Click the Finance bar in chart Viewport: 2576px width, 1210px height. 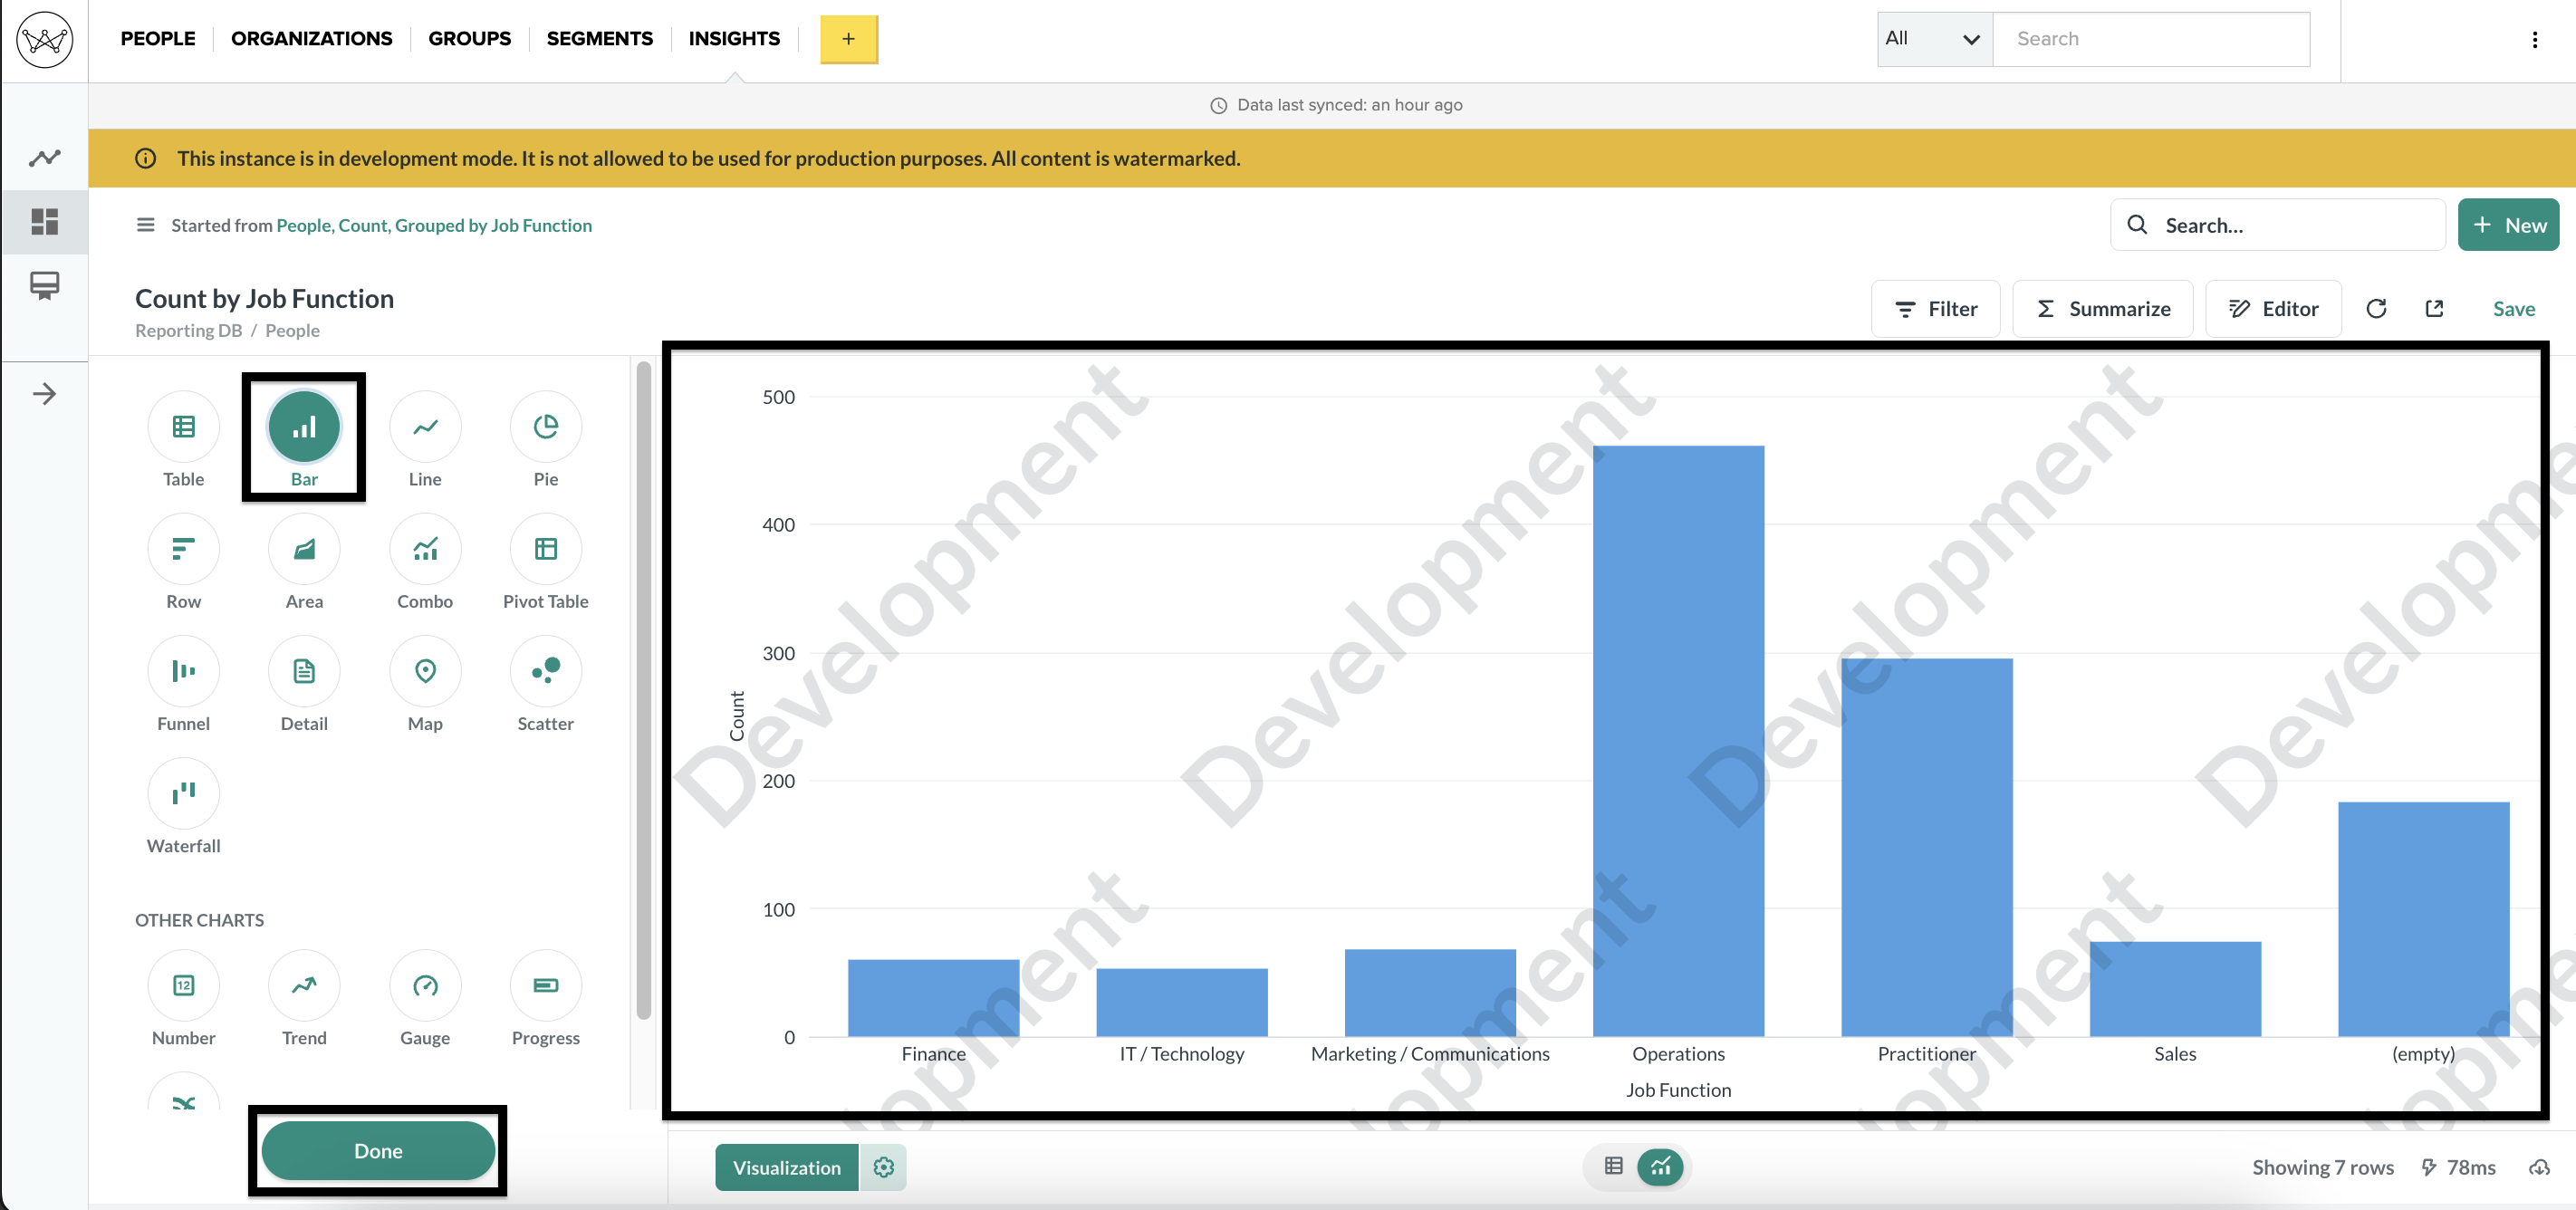pyautogui.click(x=933, y=998)
